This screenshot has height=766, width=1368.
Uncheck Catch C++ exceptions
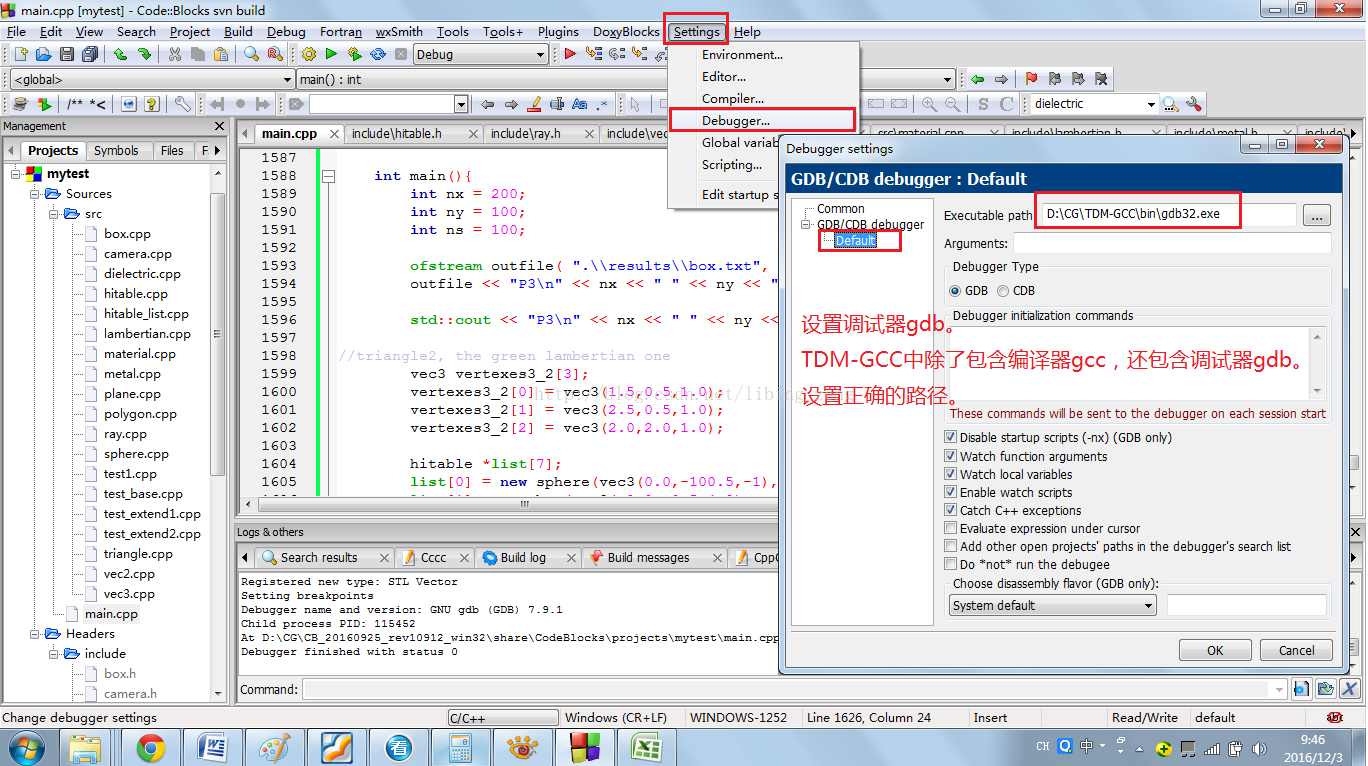[x=951, y=510]
